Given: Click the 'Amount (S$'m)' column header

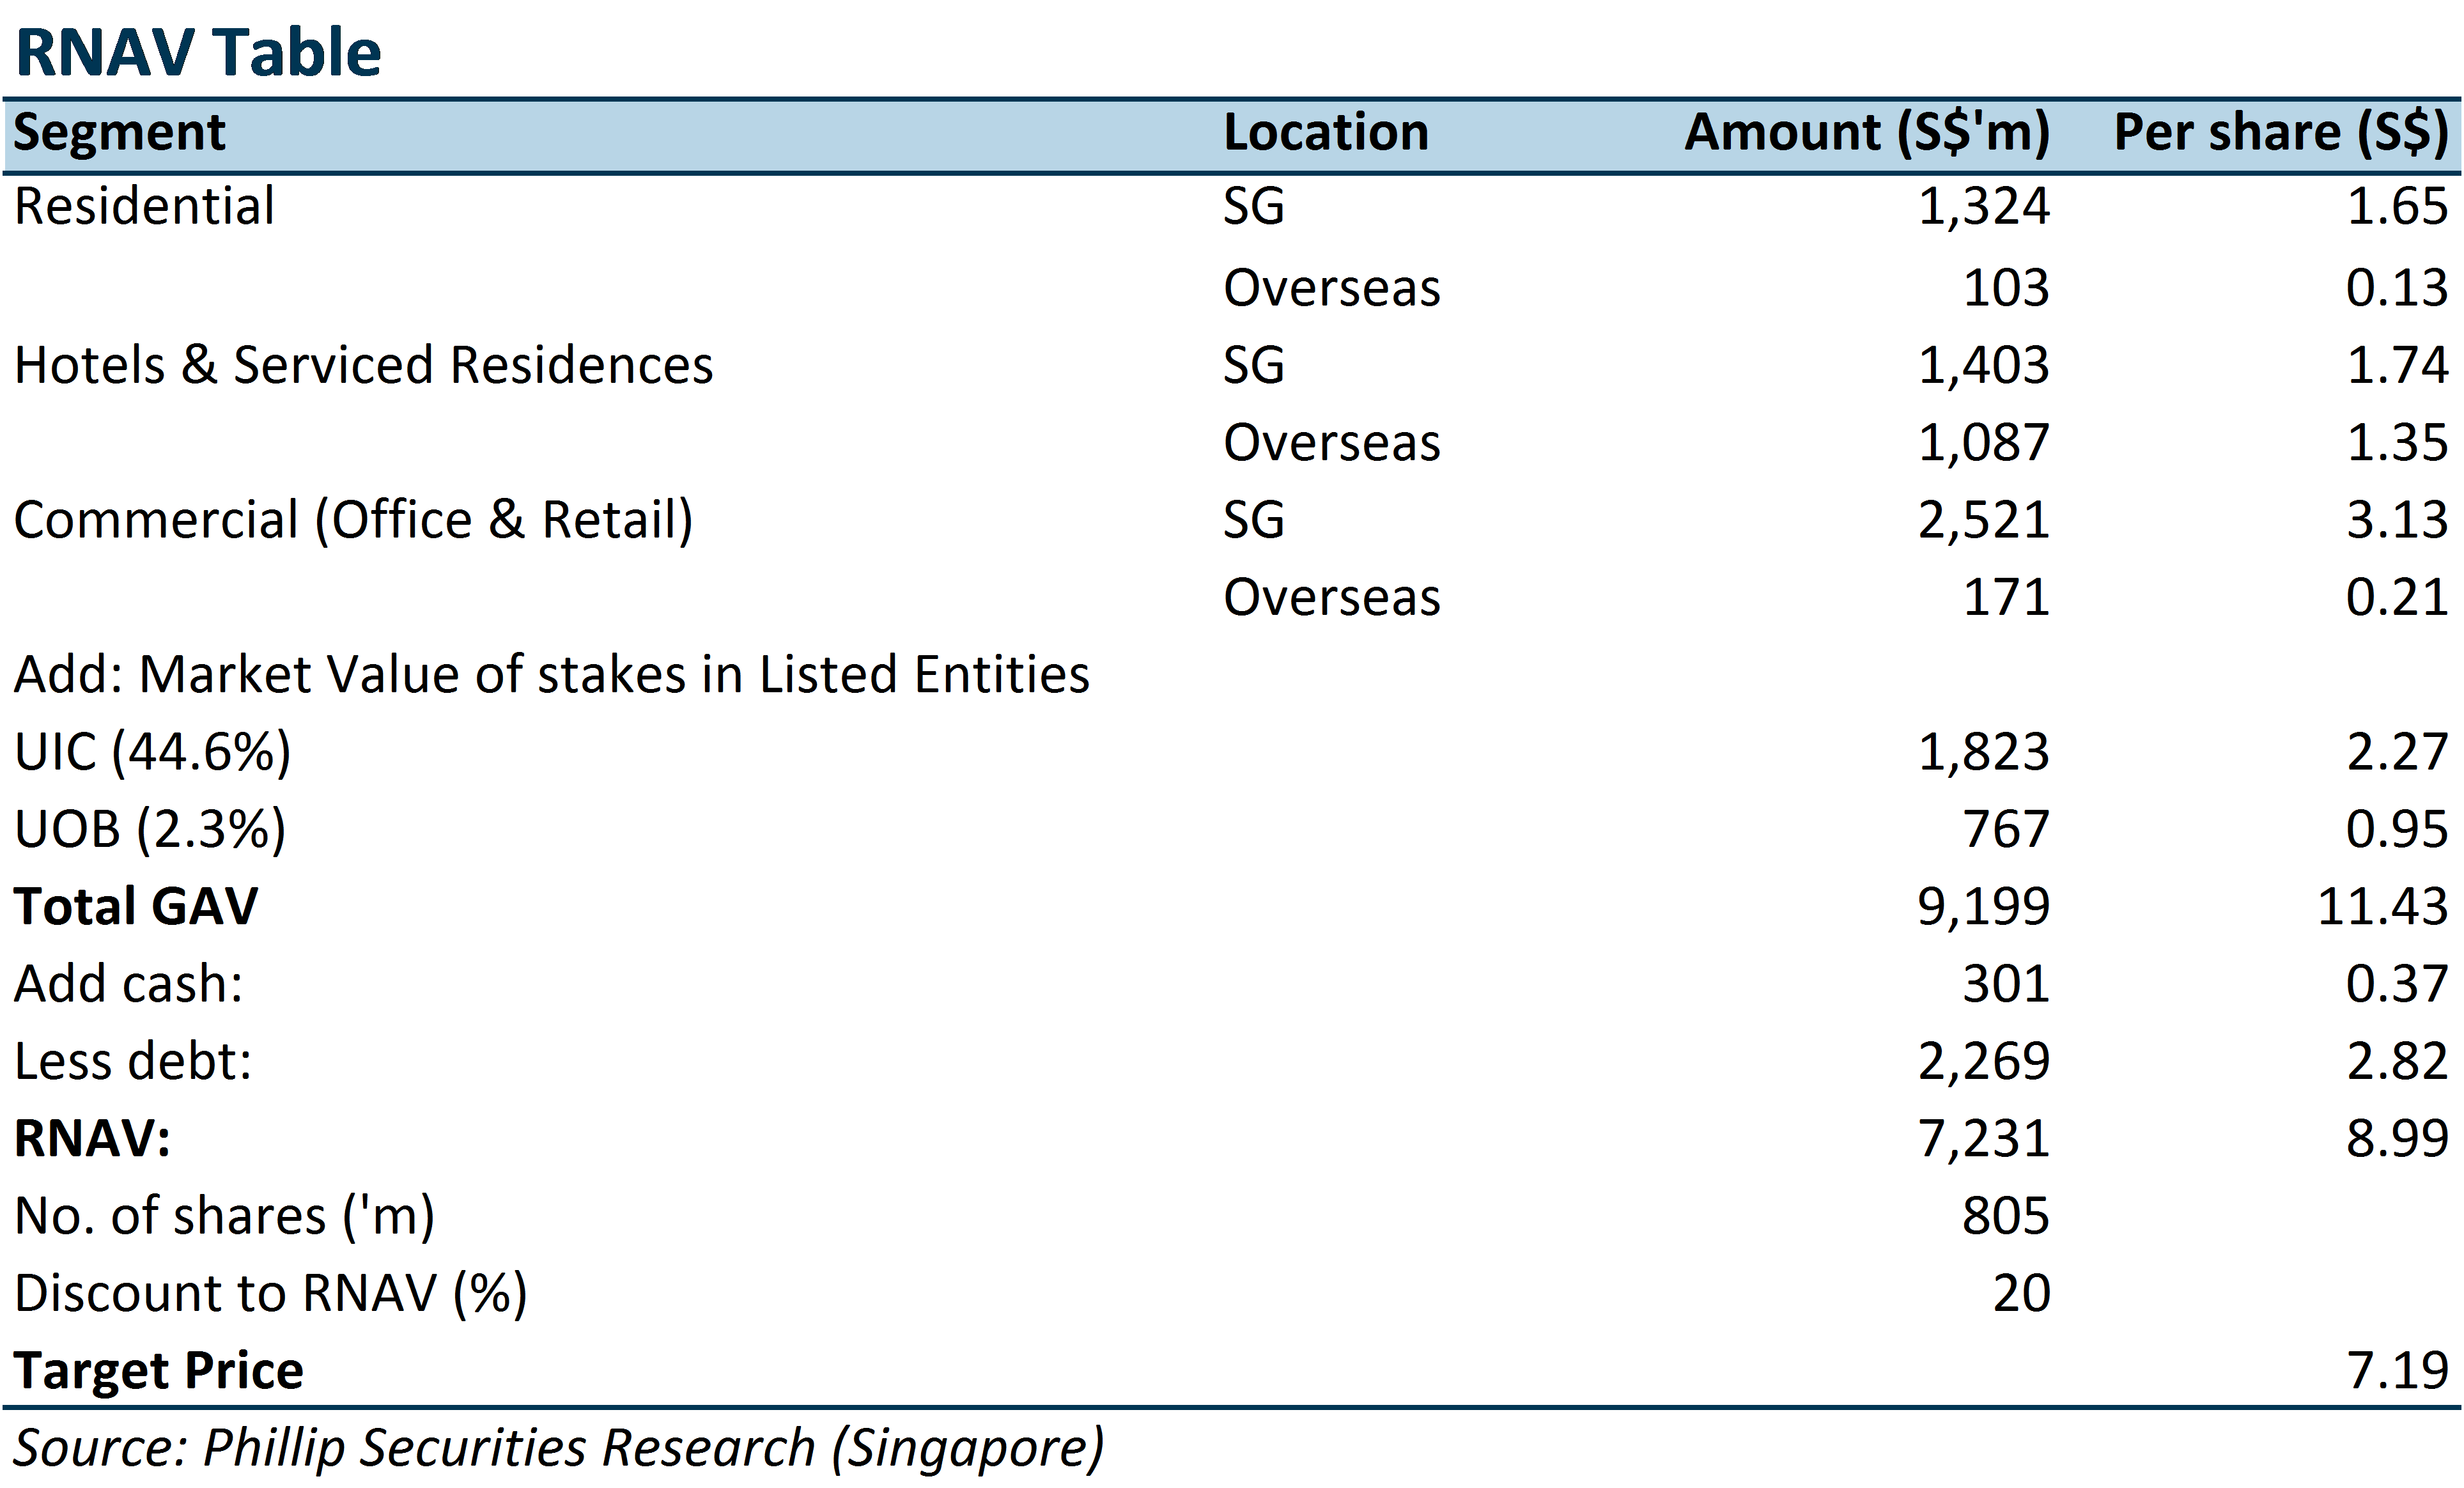Looking at the screenshot, I should coord(1867,133).
